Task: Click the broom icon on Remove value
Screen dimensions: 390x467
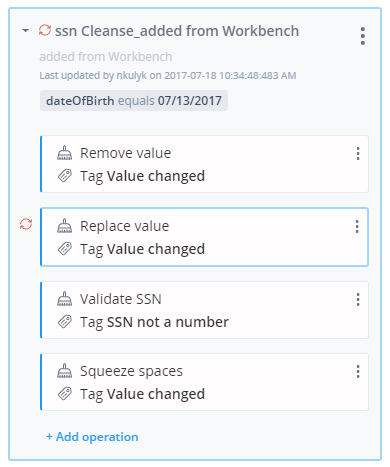Action: (64, 153)
